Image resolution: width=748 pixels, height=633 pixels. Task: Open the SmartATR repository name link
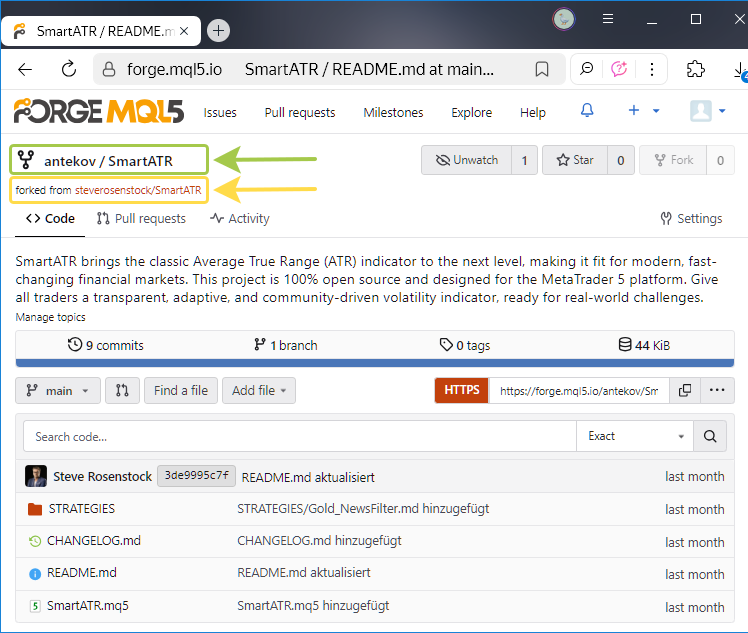[x=140, y=161]
